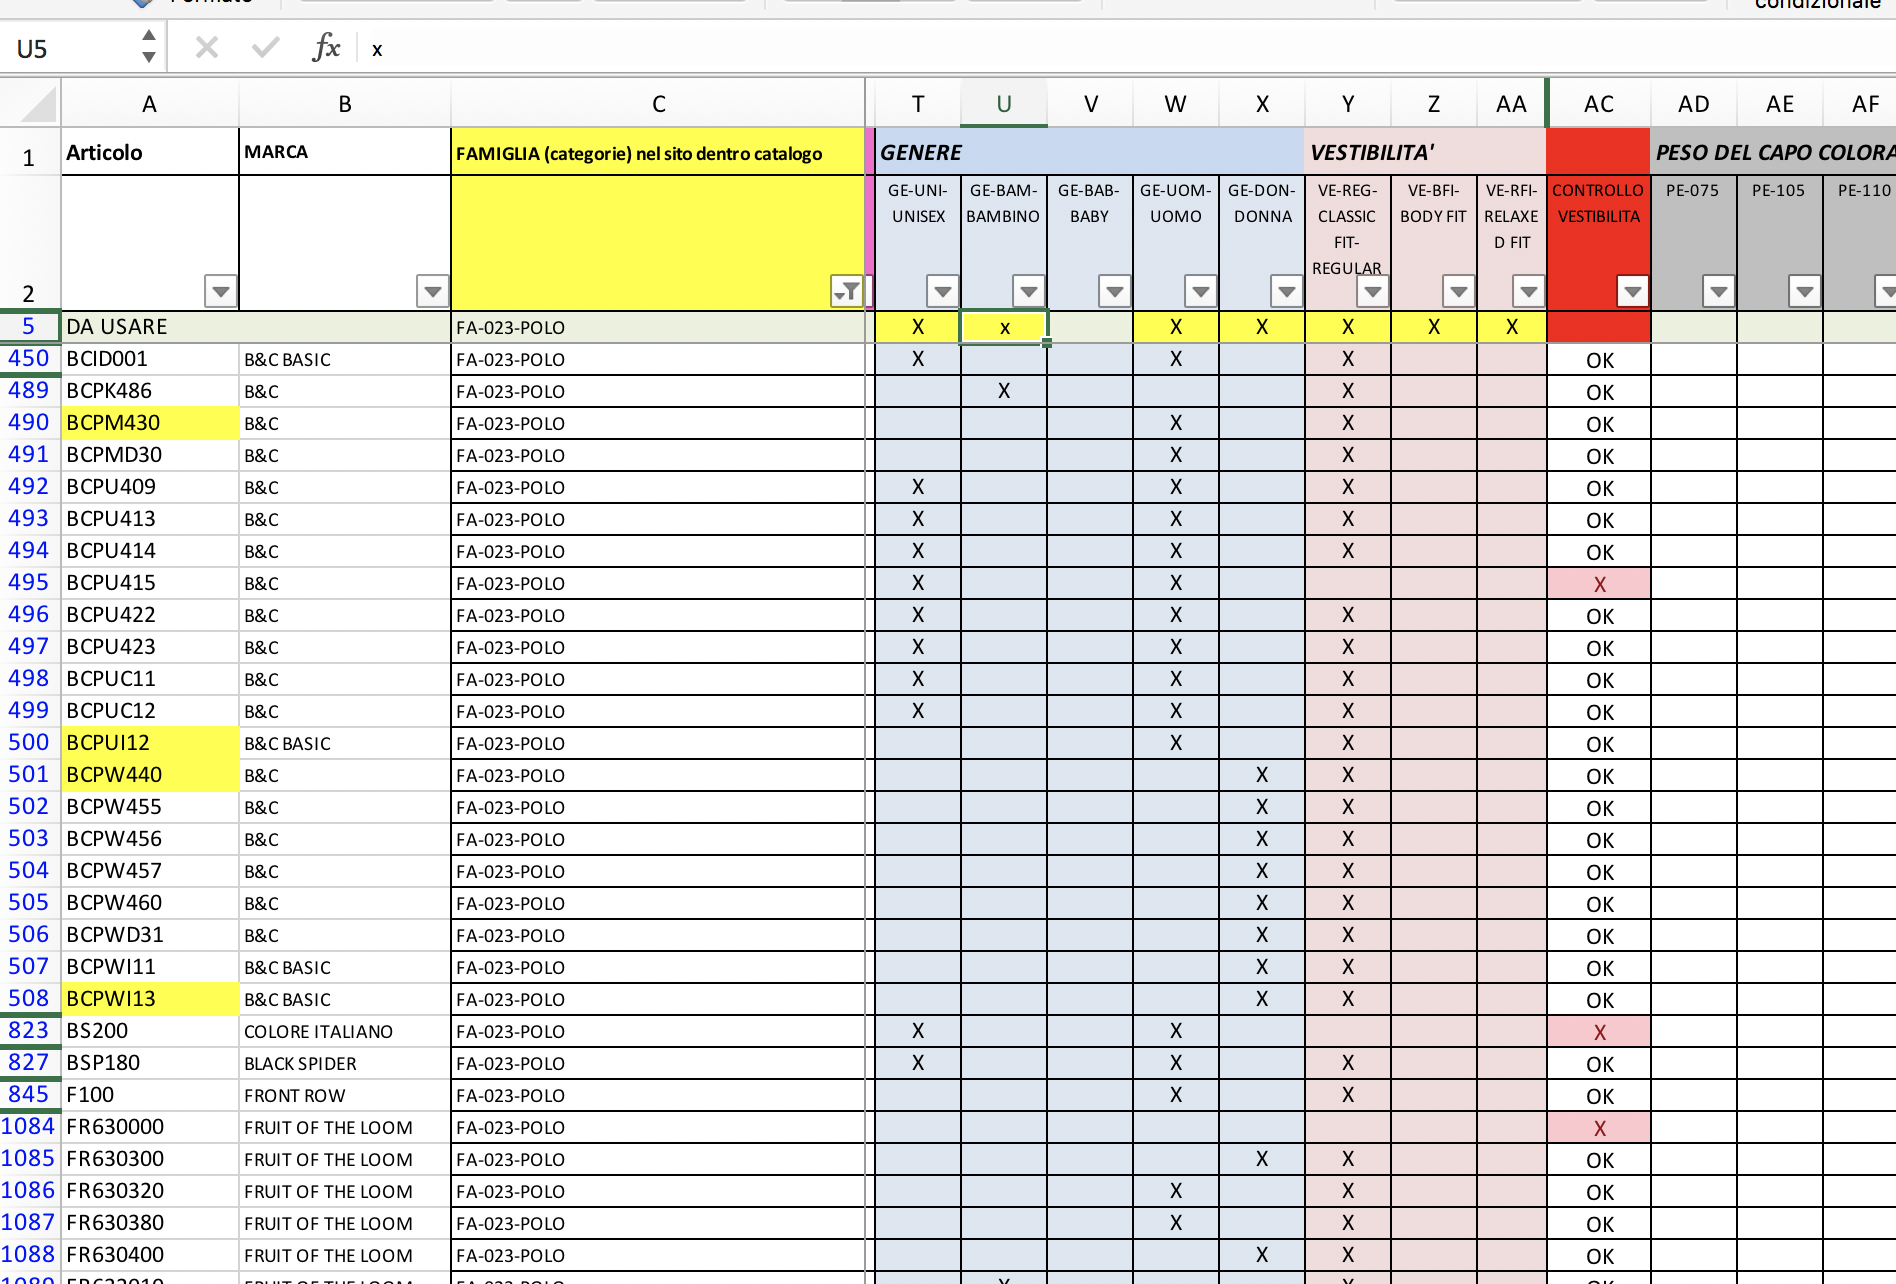Select column header U

click(x=1004, y=104)
